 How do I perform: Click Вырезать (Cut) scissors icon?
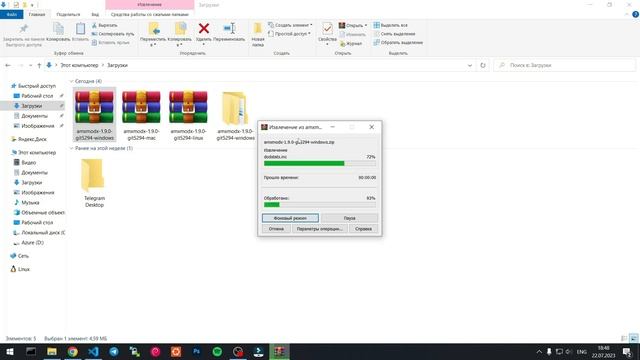point(104,25)
